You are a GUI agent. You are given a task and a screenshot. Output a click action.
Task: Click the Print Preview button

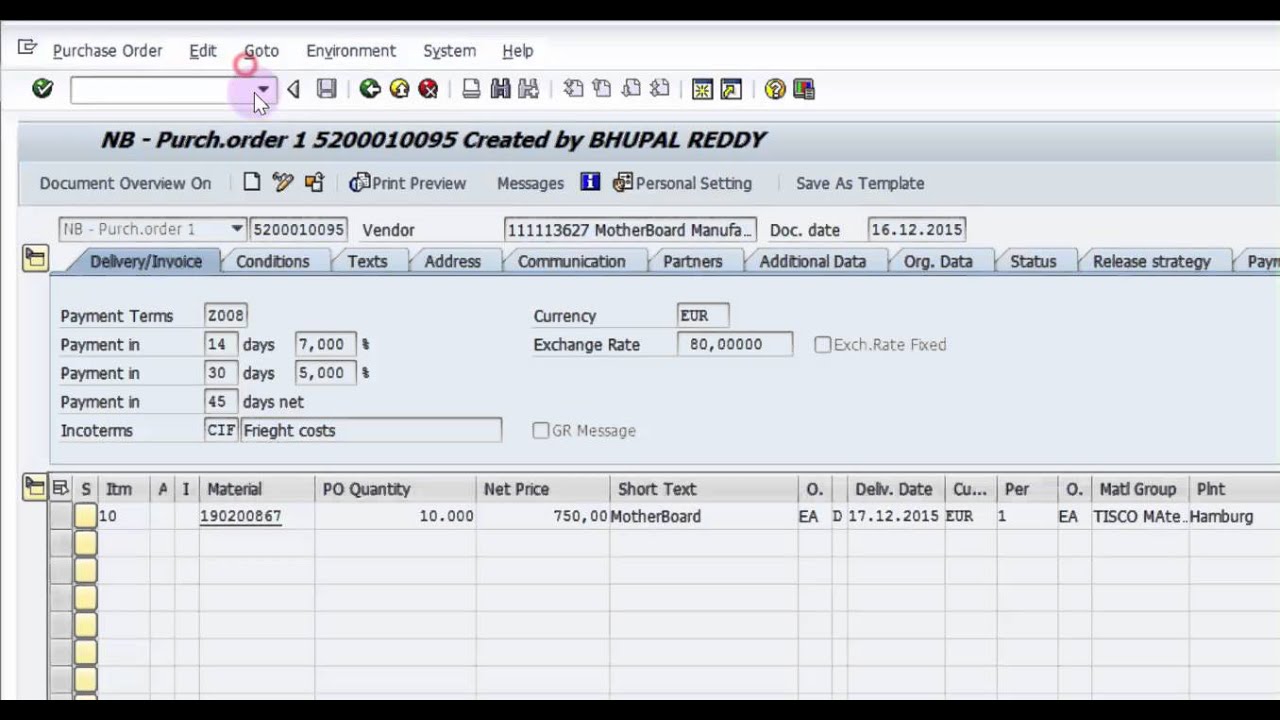pyautogui.click(x=408, y=183)
